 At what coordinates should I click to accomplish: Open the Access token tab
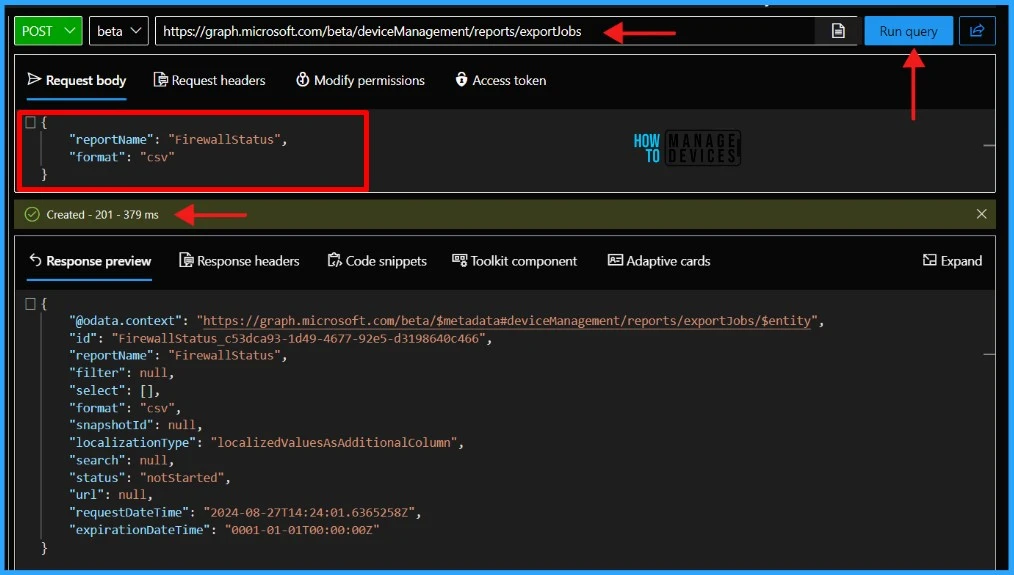501,80
